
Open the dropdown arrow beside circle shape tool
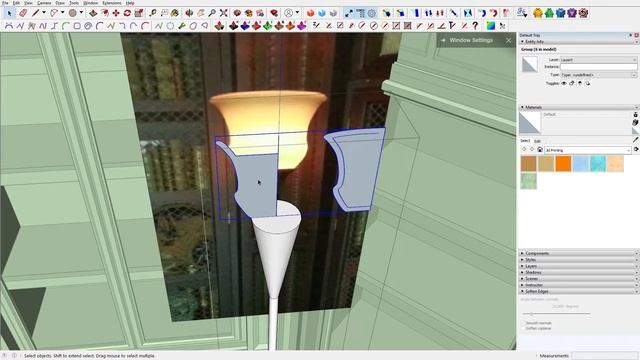click(81, 13)
